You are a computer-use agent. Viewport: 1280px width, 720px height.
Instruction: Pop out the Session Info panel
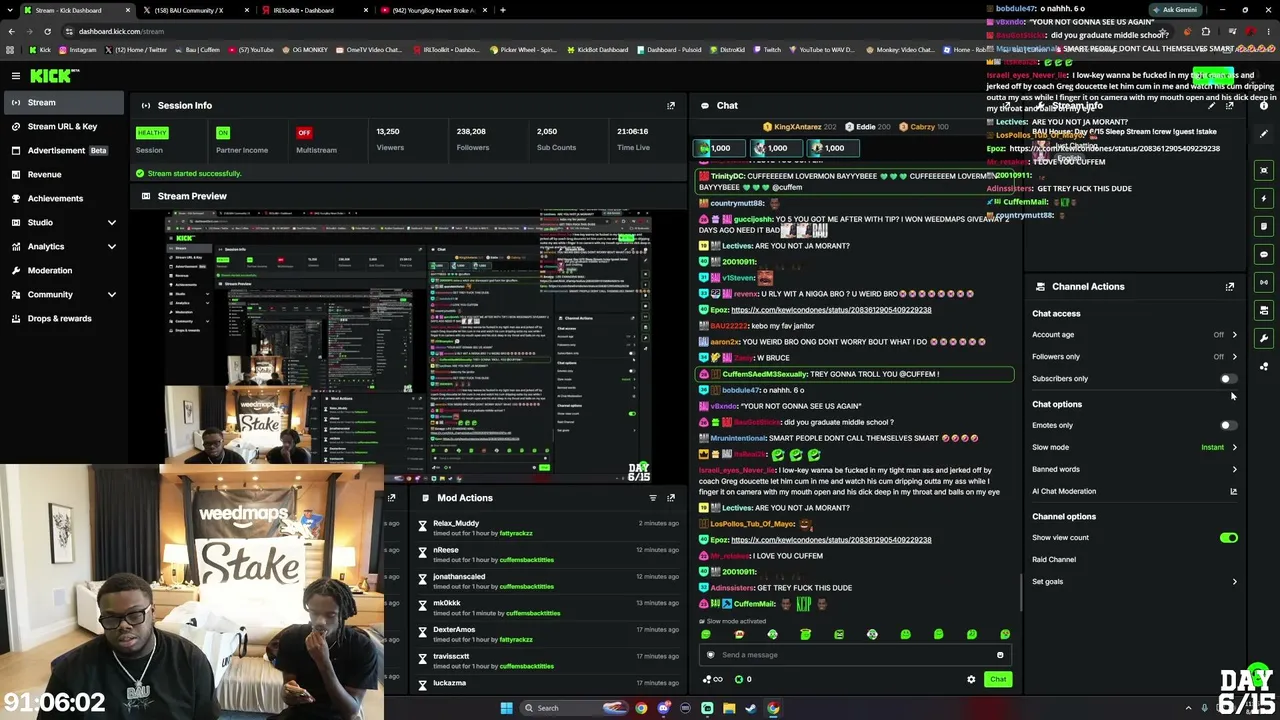[671, 105]
